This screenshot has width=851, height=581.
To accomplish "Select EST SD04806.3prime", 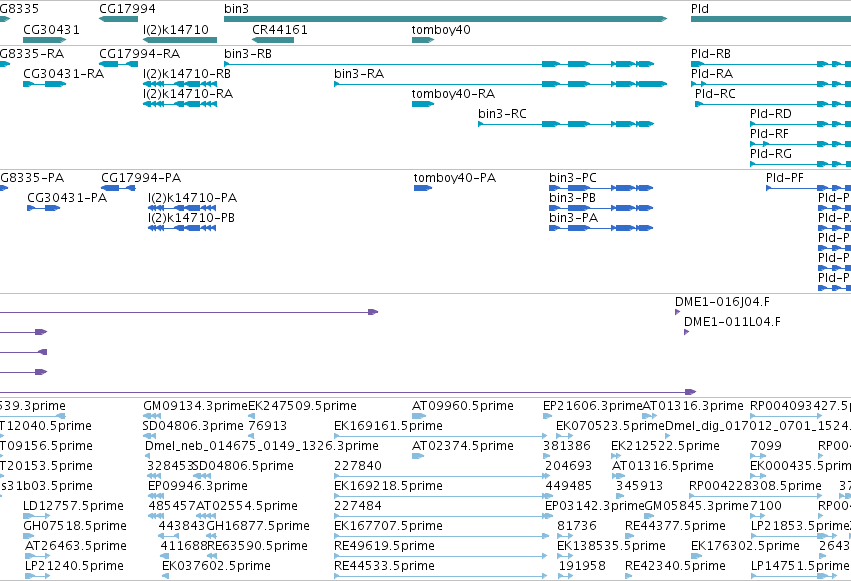I will (149, 436).
